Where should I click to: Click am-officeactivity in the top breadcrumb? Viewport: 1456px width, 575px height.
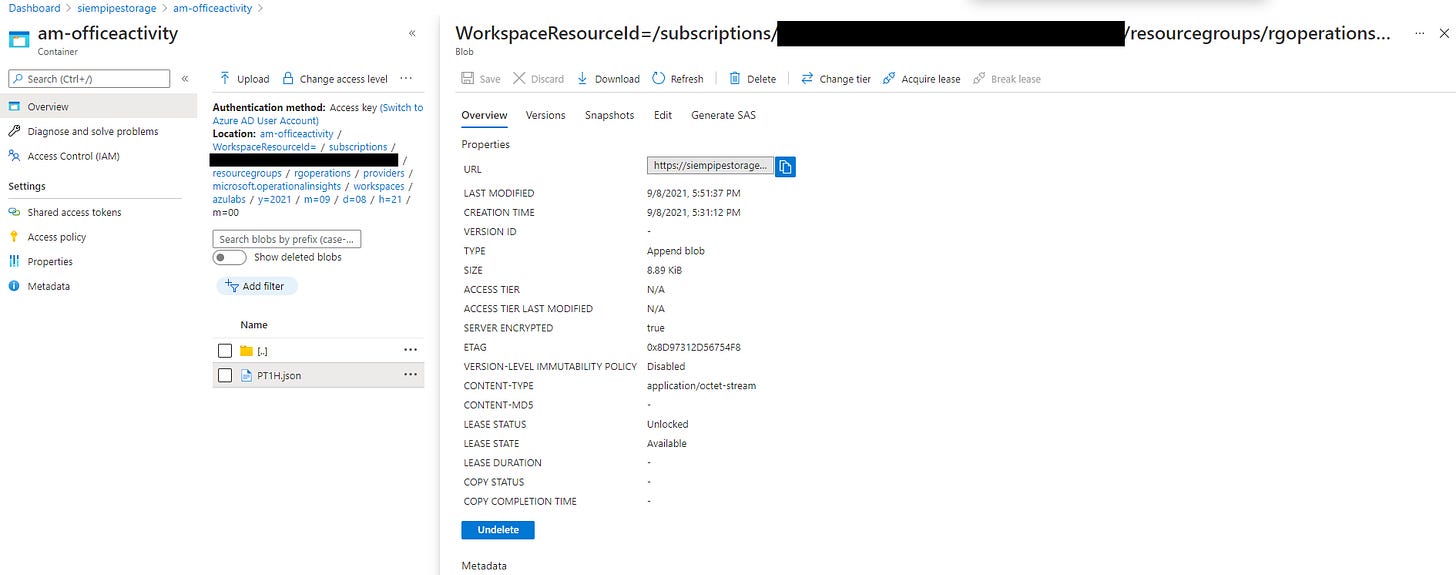(x=213, y=8)
